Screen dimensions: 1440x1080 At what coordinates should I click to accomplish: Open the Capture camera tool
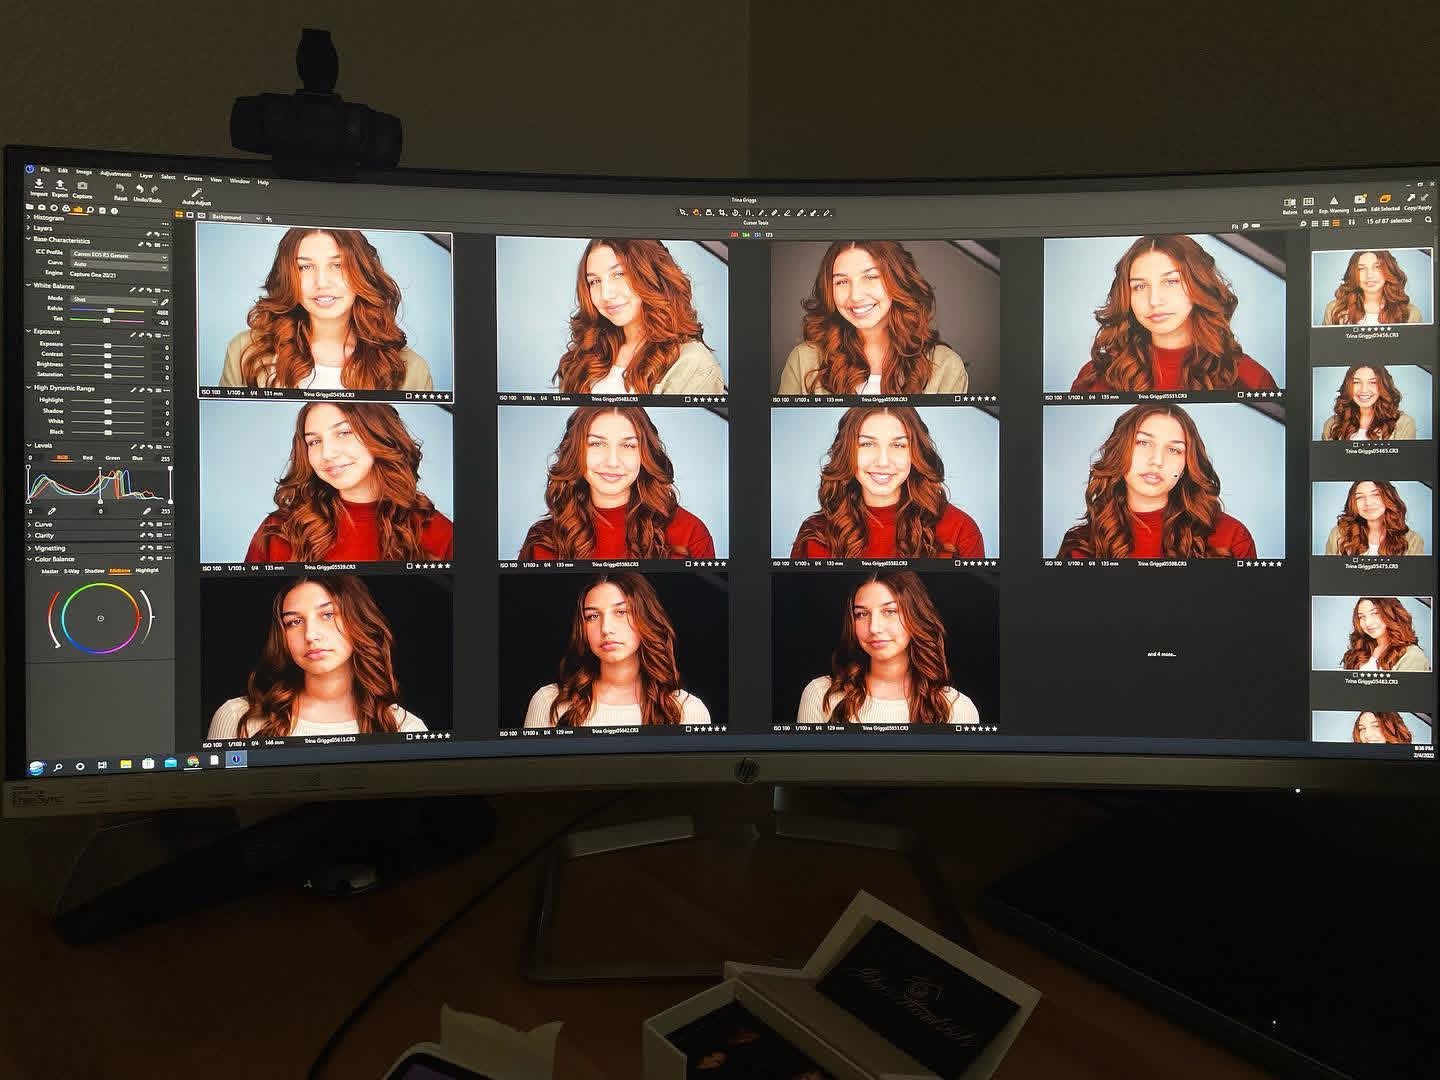[x=82, y=186]
